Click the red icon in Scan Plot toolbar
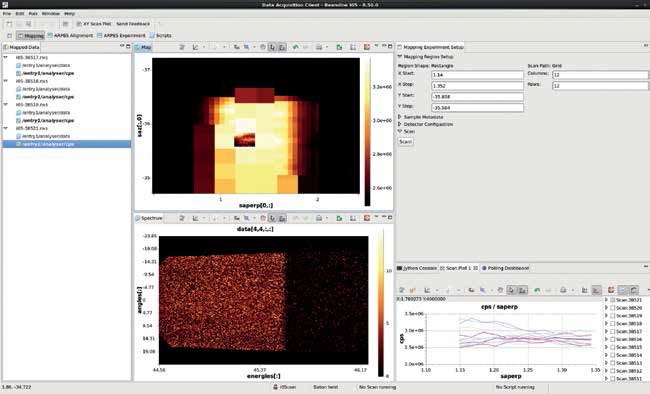The width and height of the screenshot is (650, 394). click(611, 290)
